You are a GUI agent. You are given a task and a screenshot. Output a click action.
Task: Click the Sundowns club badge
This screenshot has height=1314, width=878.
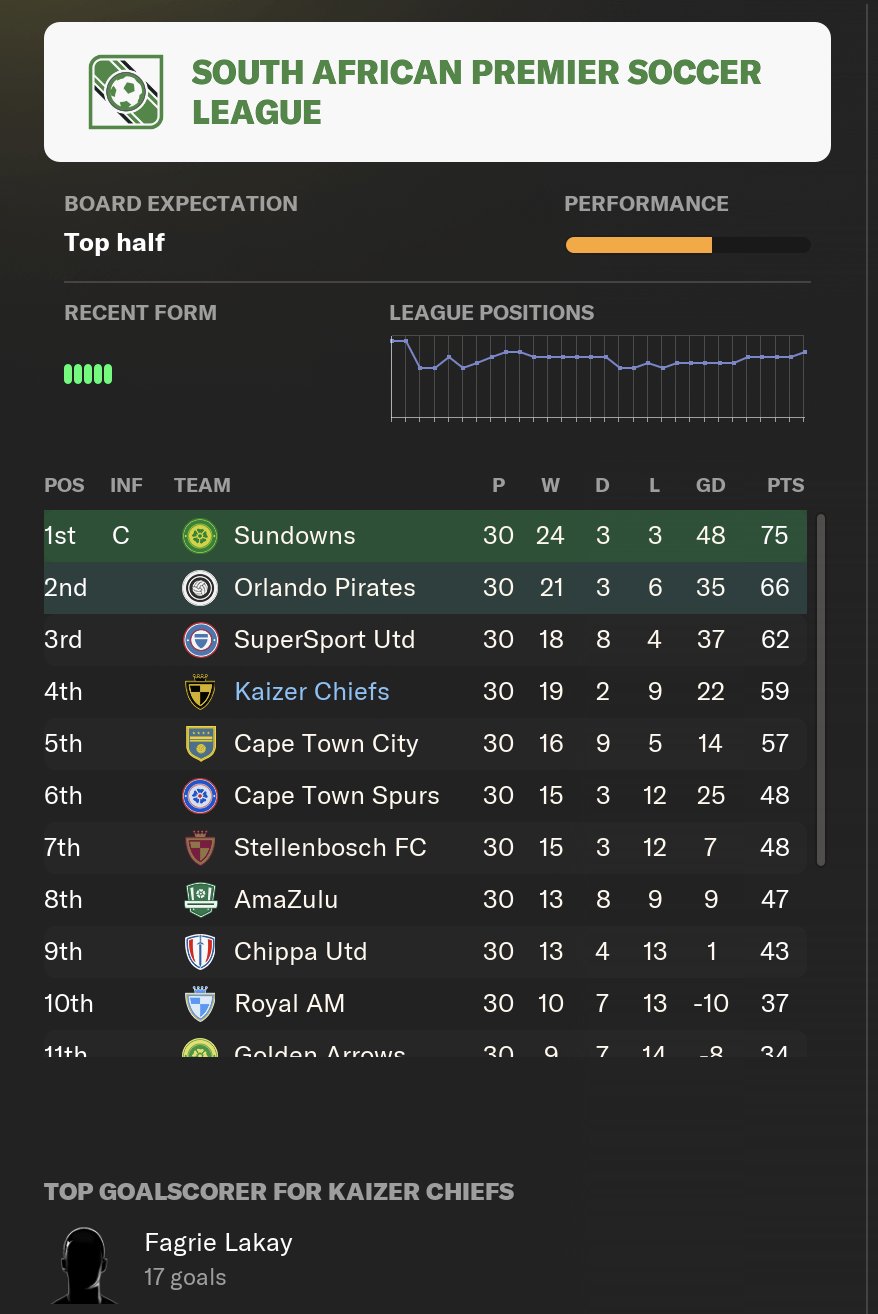click(200, 536)
